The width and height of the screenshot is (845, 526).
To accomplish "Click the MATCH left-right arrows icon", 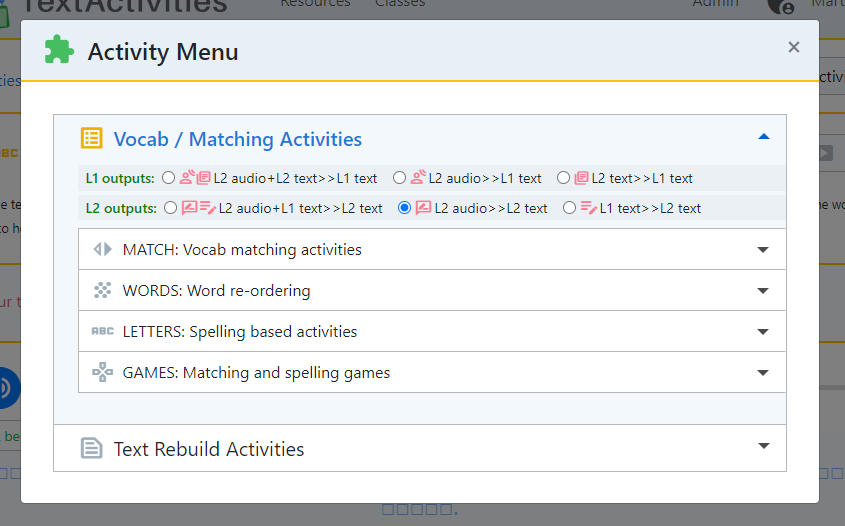I will click(102, 249).
